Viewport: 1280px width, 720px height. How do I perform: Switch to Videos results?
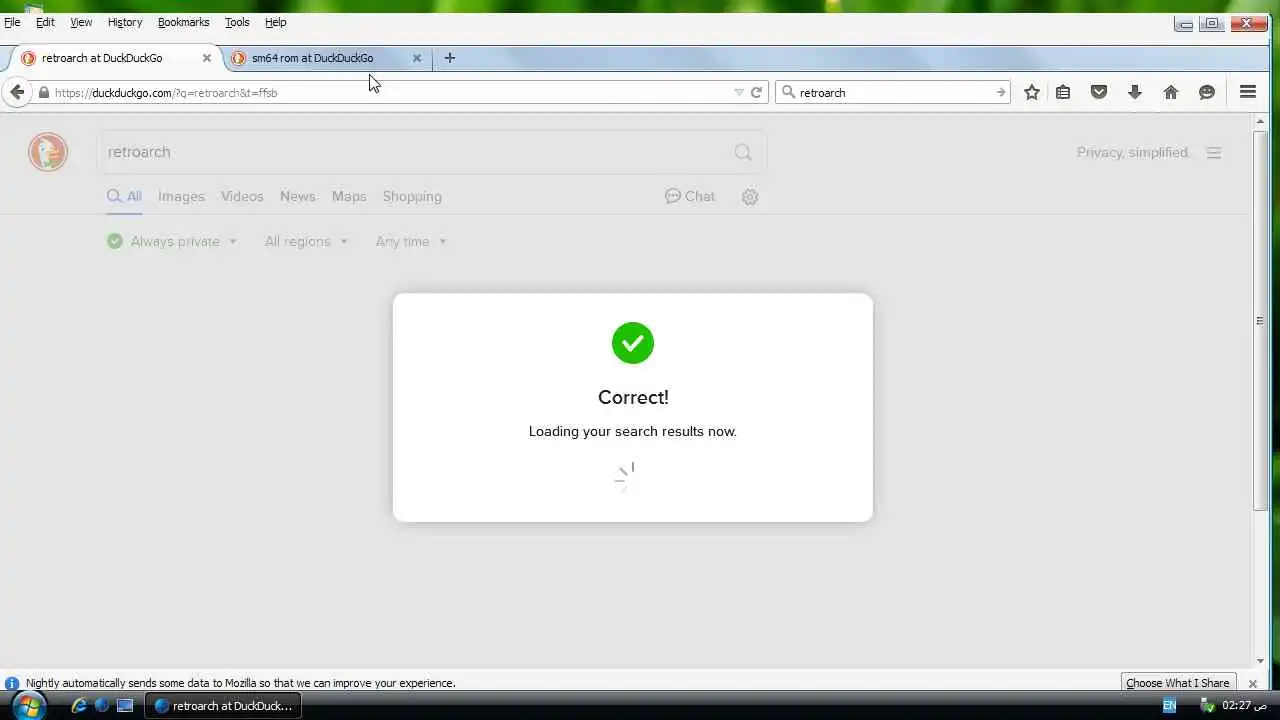[x=242, y=196]
